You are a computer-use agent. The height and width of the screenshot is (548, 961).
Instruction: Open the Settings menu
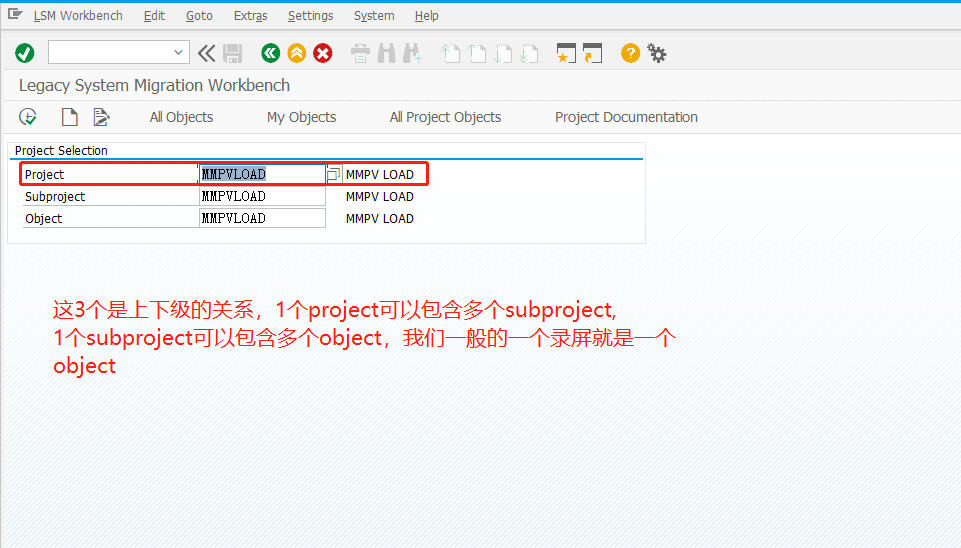tap(311, 15)
